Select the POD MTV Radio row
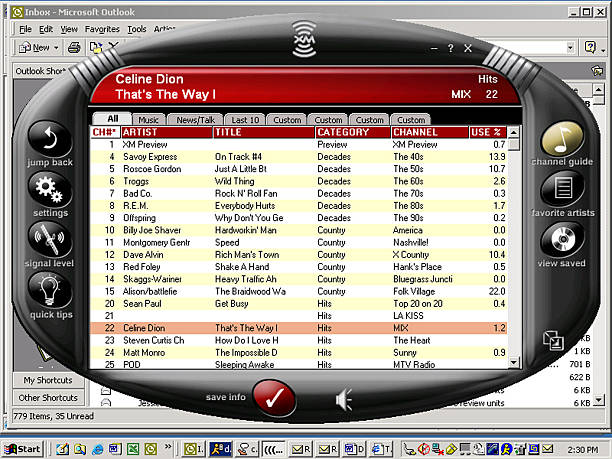Screen dimensions: 612x459 pyautogui.click(x=299, y=364)
